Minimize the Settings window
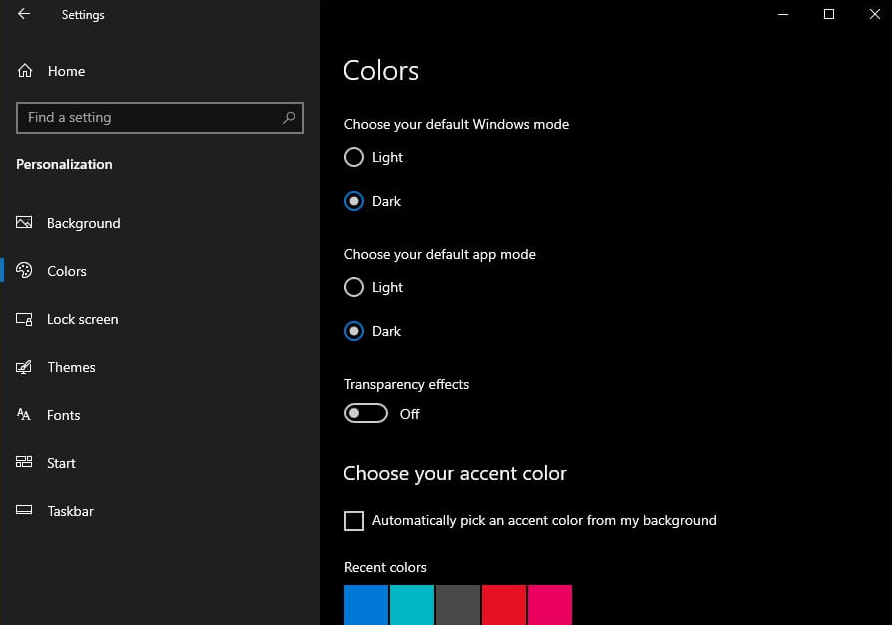Viewport: 892px width, 625px height. [x=783, y=14]
